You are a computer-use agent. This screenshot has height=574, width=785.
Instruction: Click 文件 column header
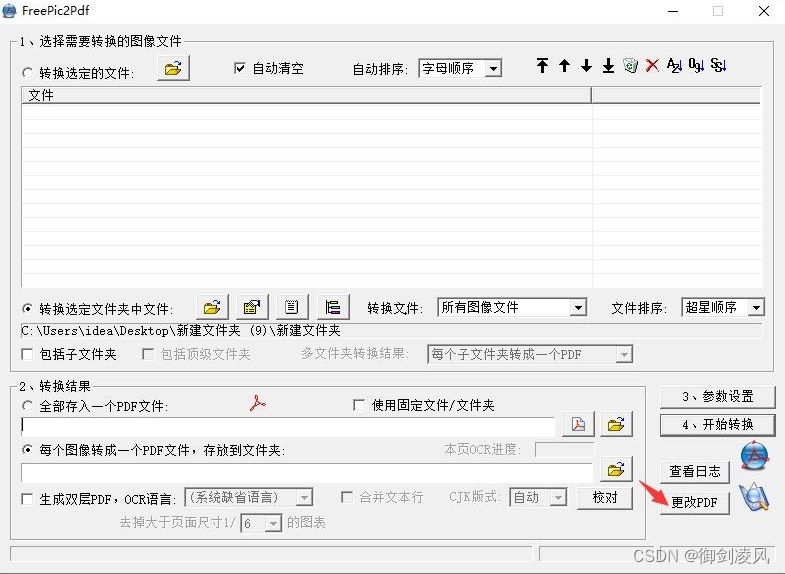(x=306, y=95)
